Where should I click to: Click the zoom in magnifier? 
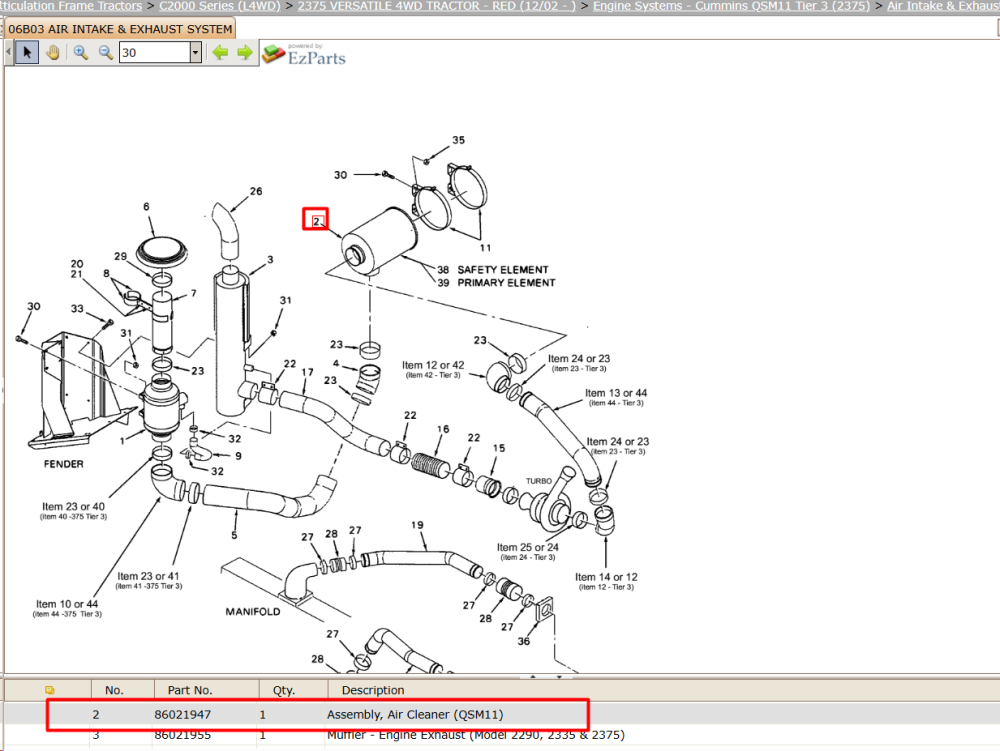click(80, 52)
